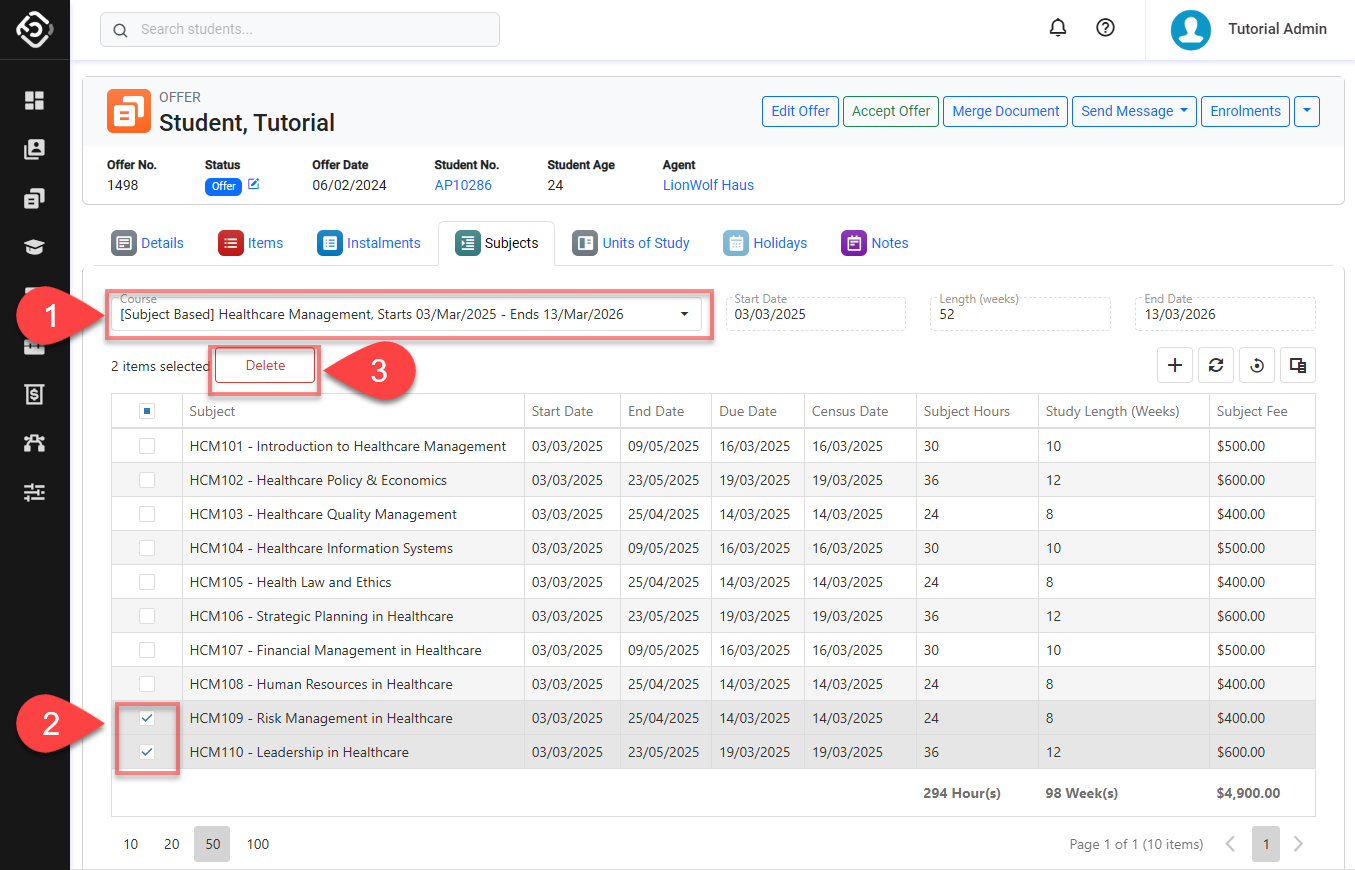Open the LionWolf Haus agent link
The width and height of the screenshot is (1355, 870).
708,185
